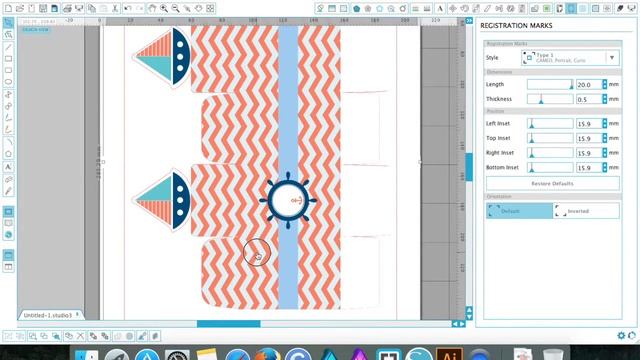Zoom in with the magnifier plus icon

click(164, 8)
